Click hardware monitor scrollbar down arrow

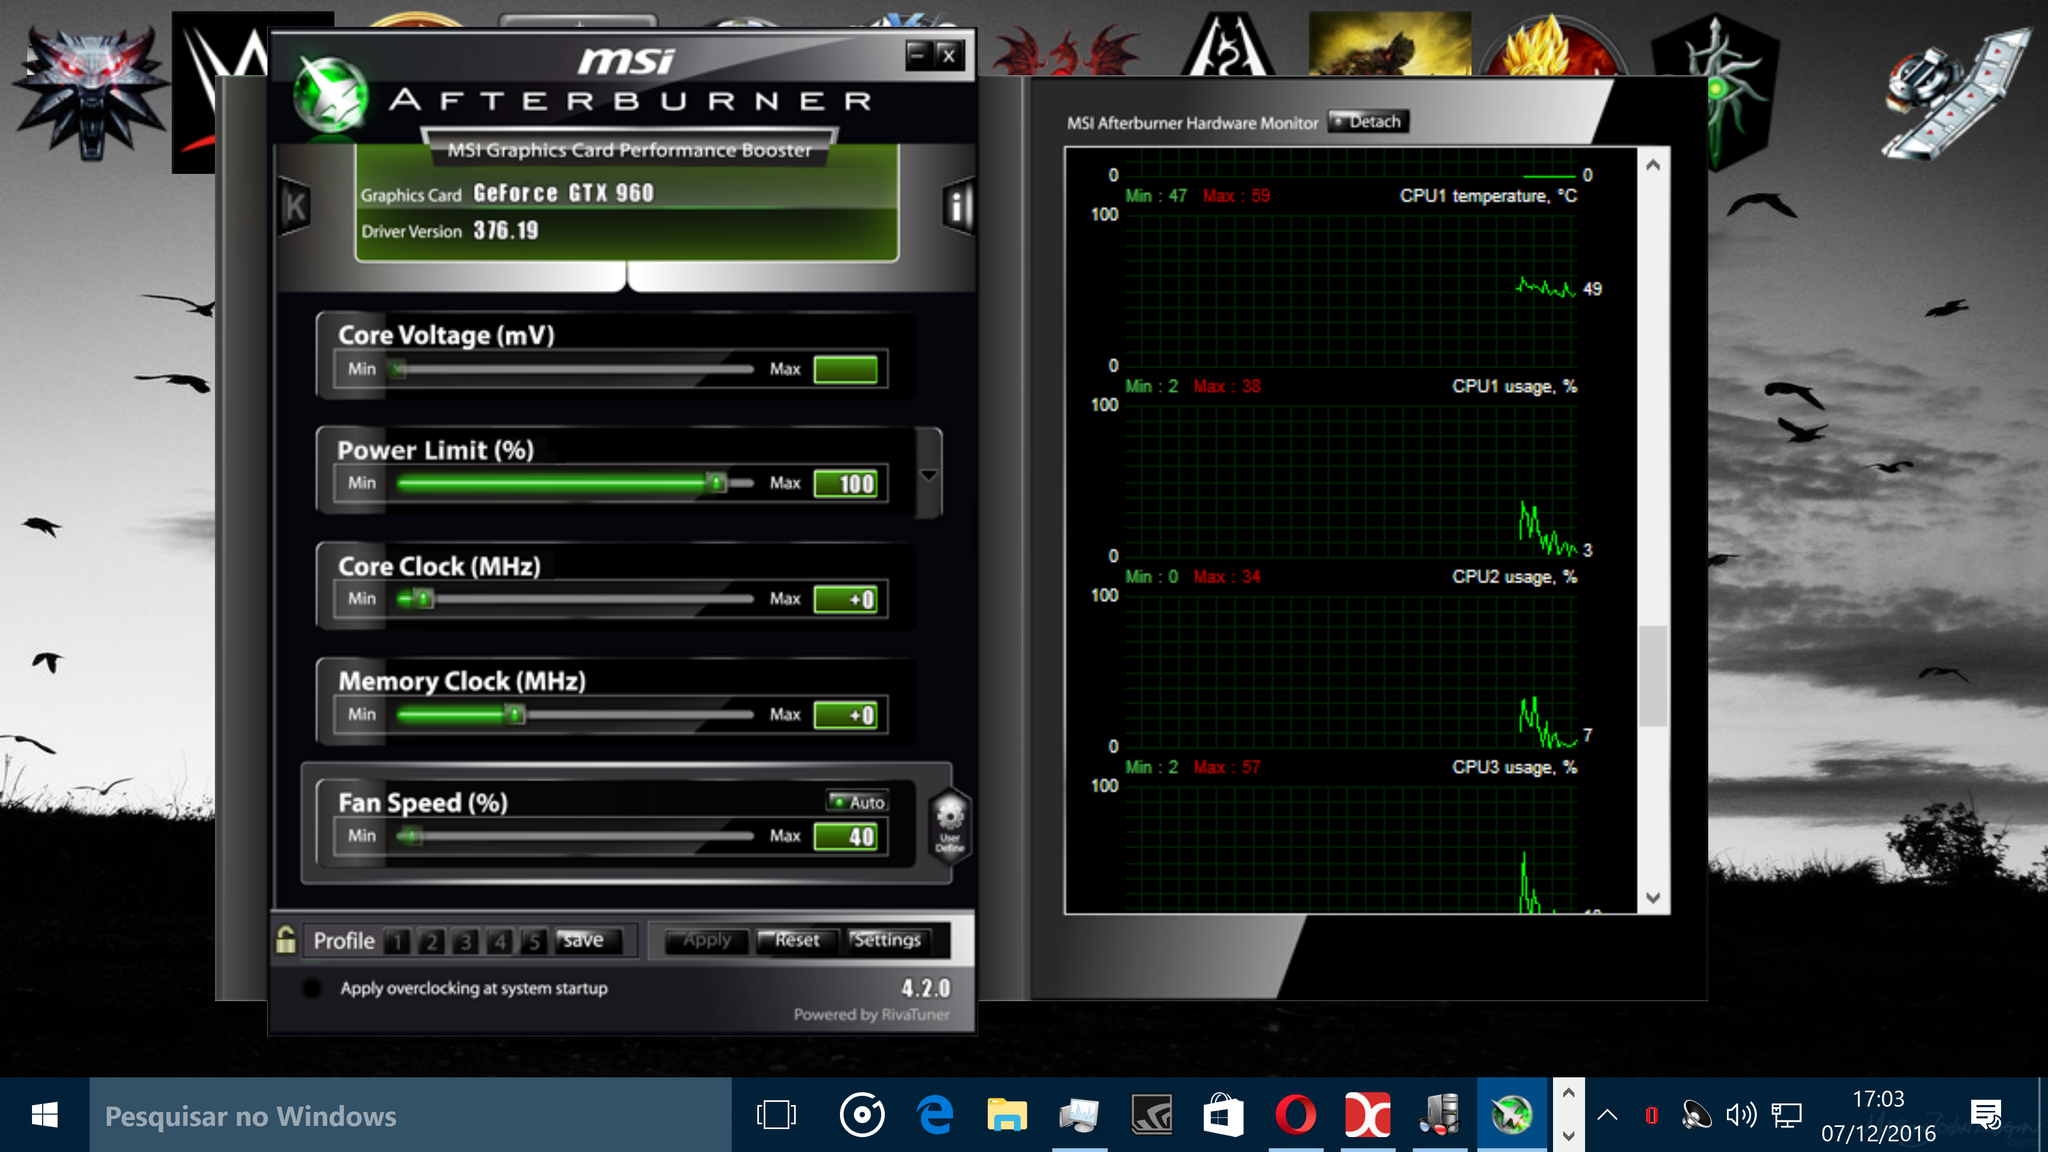(1653, 898)
